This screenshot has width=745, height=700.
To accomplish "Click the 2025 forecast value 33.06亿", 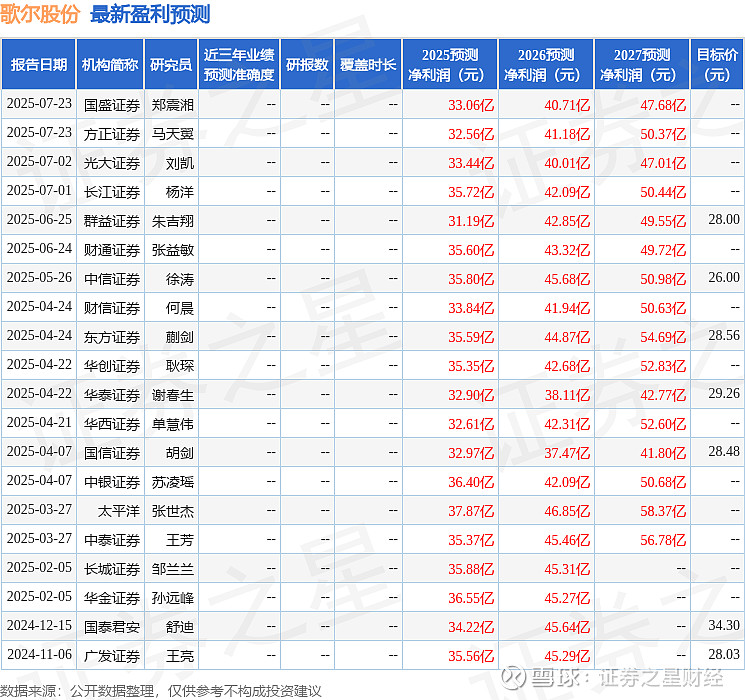I will 471,105.
